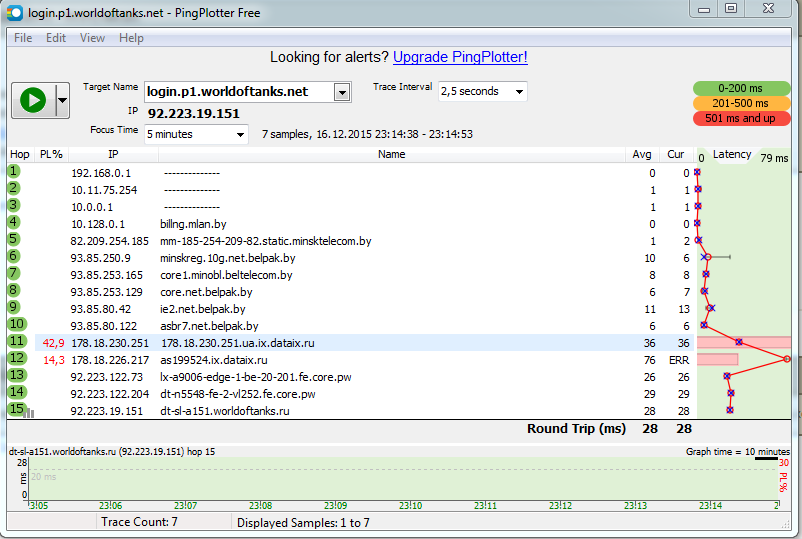Expand the Target Name dropdown arrow

(x=342, y=92)
